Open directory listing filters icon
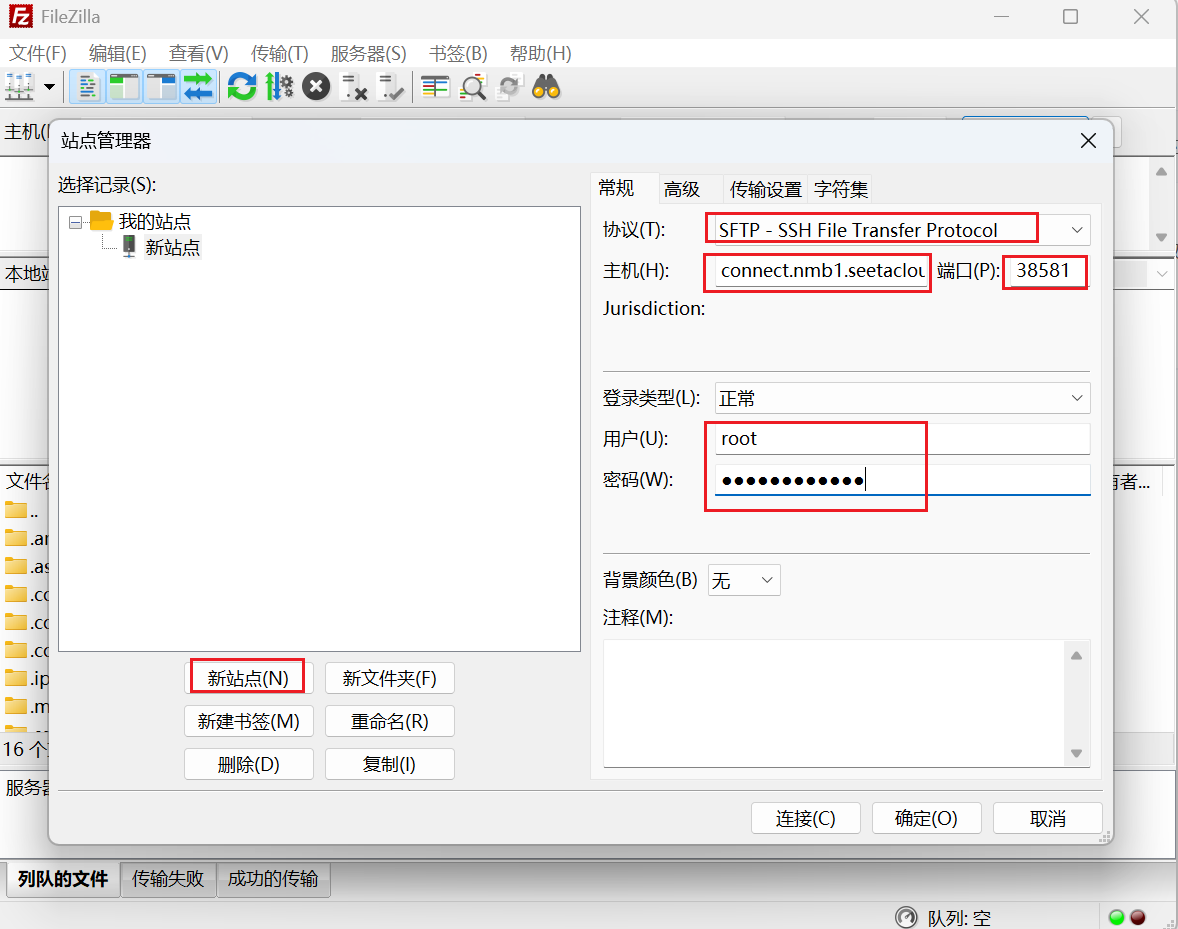Viewport: 1178px width, 929px height. pyautogui.click(x=435, y=87)
